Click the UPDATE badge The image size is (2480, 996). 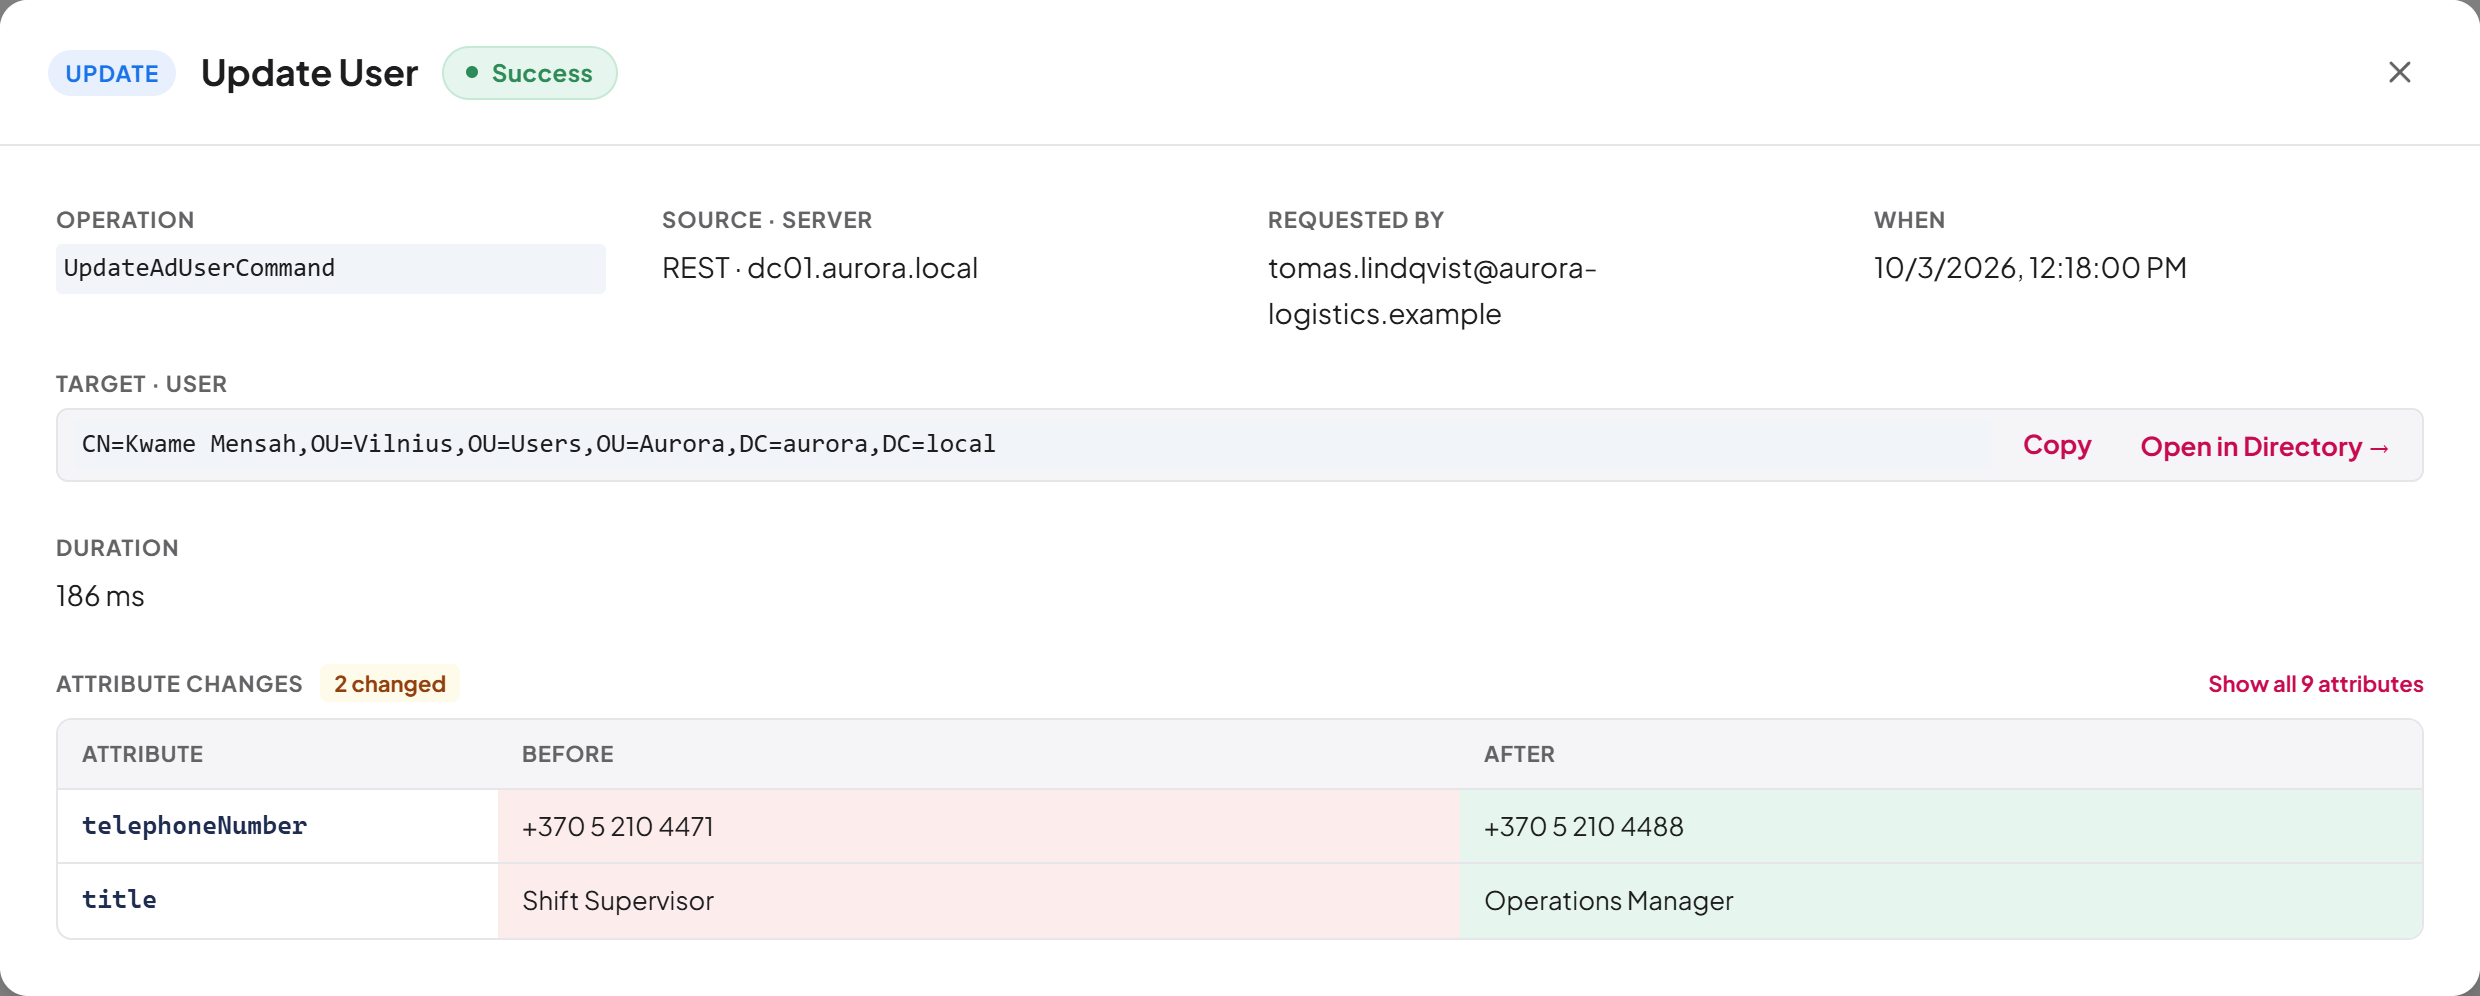coord(112,73)
